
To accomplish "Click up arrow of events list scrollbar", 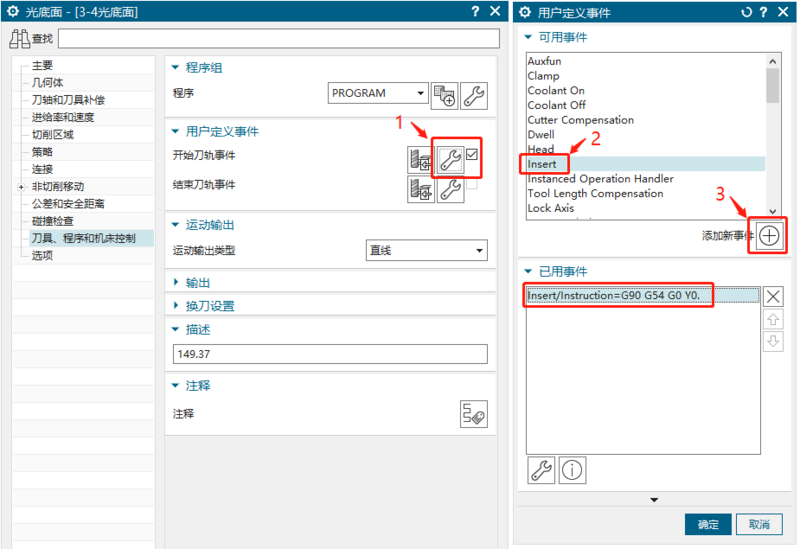I will pos(773,61).
